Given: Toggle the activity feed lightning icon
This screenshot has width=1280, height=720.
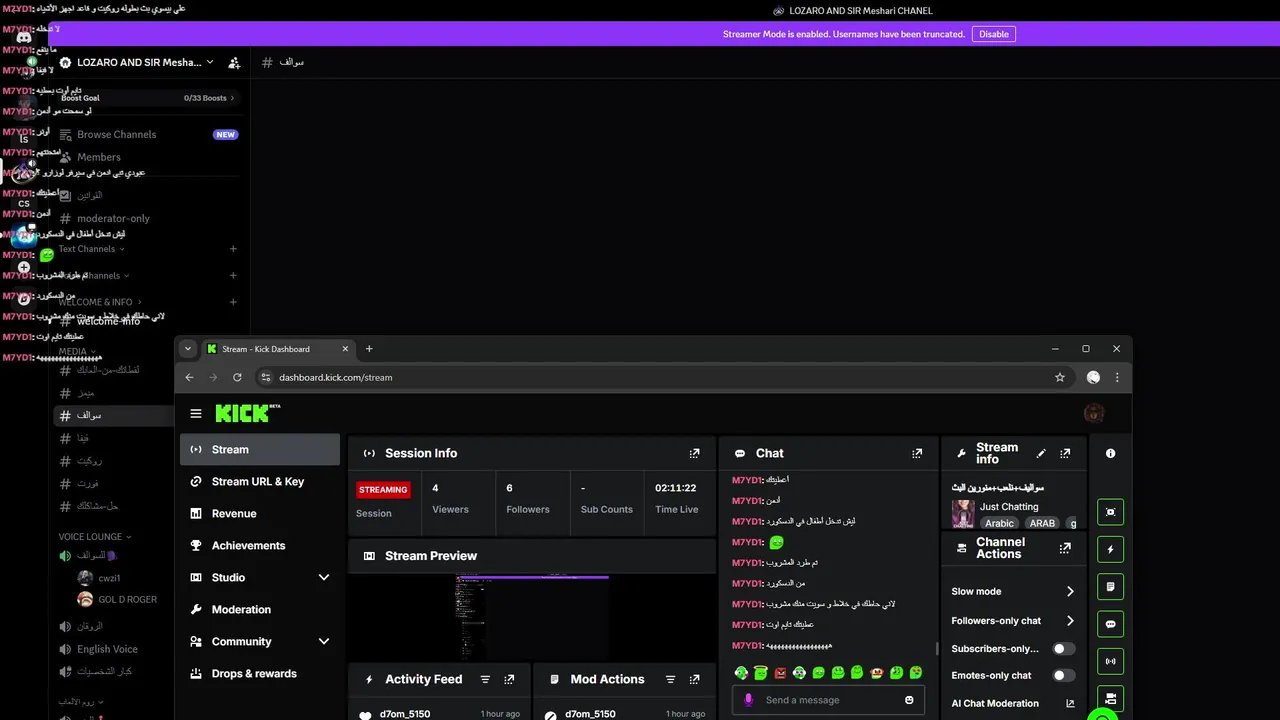Looking at the screenshot, I should tap(1110, 549).
